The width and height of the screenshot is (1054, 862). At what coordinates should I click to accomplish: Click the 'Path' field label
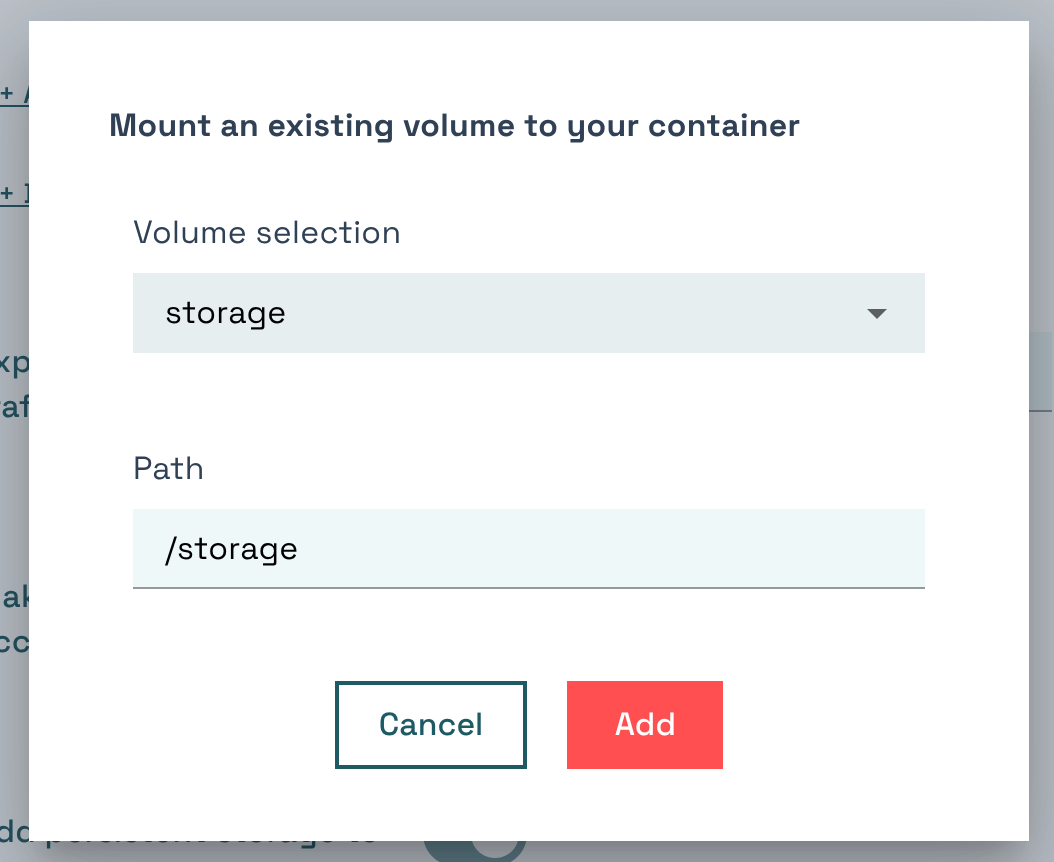[168, 468]
